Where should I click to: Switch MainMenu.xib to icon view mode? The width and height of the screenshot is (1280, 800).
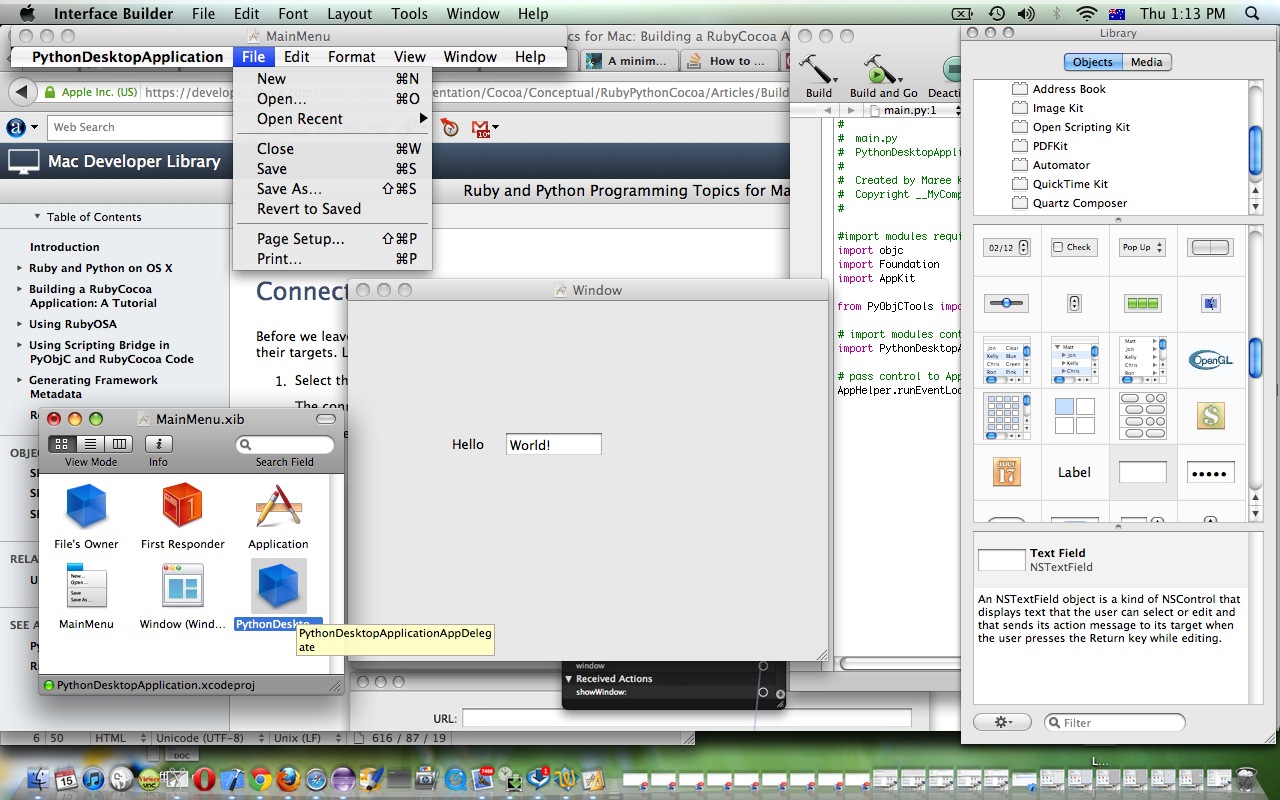62,444
